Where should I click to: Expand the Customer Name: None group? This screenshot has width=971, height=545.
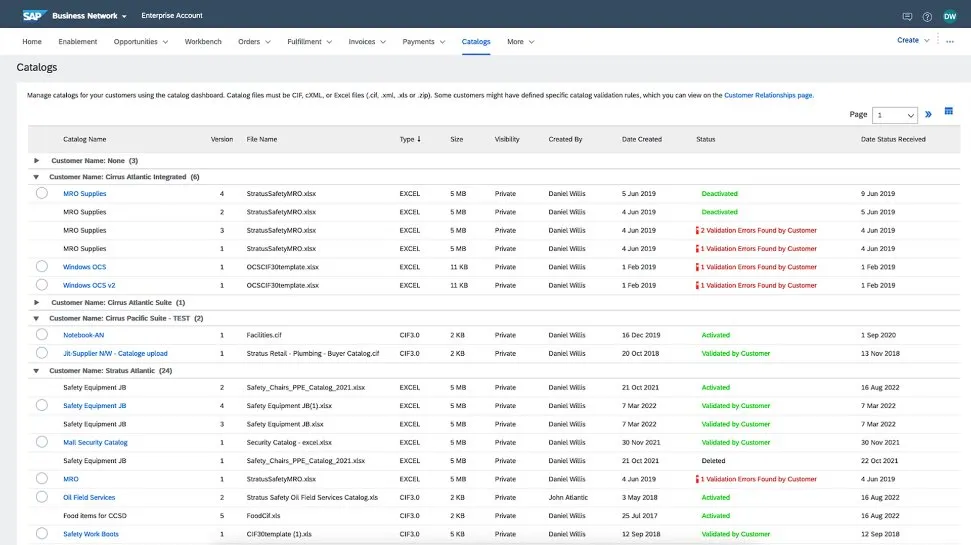point(37,161)
